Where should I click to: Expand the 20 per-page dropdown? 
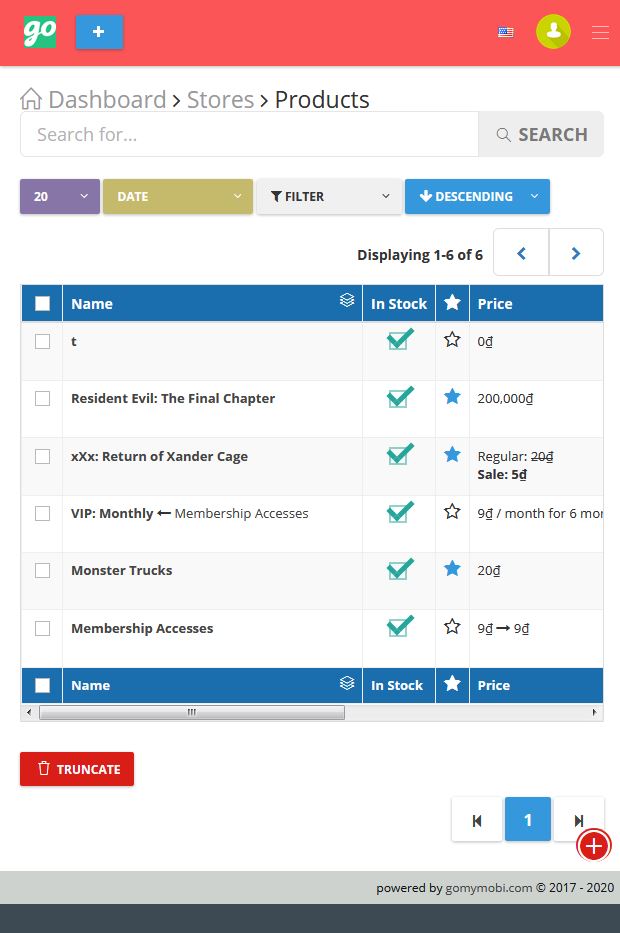(60, 196)
